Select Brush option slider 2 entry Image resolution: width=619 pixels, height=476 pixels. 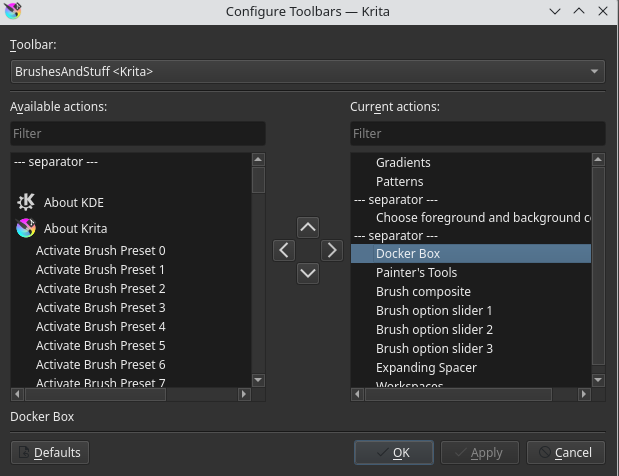click(434, 329)
